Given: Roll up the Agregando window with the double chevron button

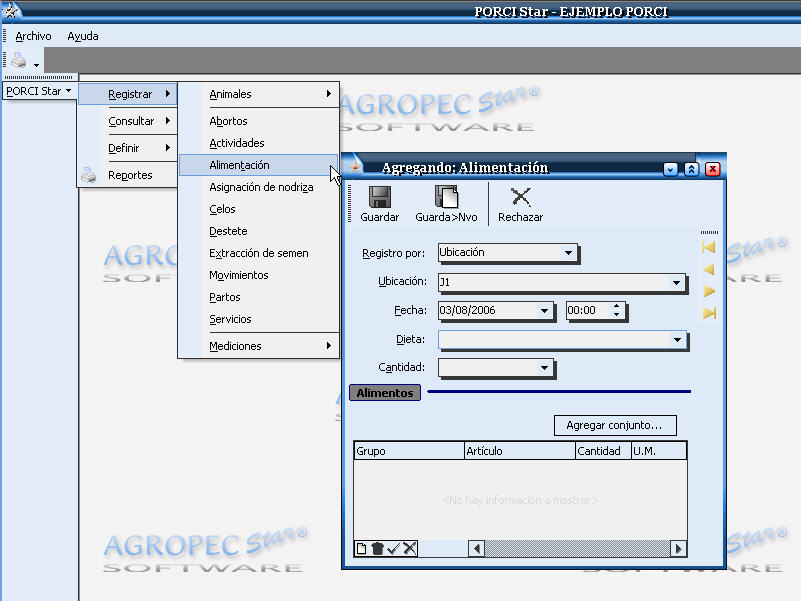Looking at the screenshot, I should pos(691,169).
